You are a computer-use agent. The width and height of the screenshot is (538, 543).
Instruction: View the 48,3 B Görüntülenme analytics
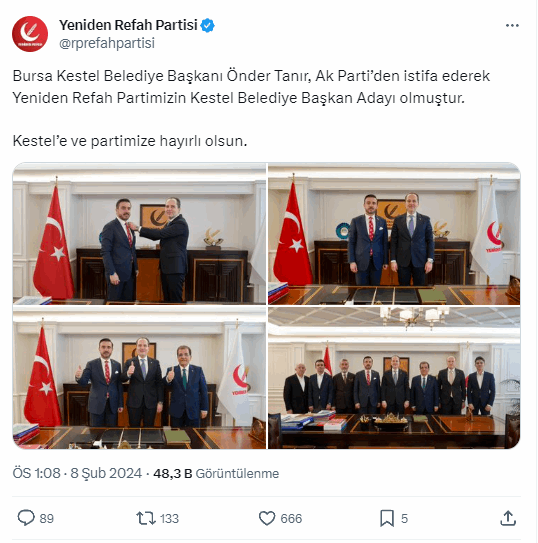click(216, 473)
